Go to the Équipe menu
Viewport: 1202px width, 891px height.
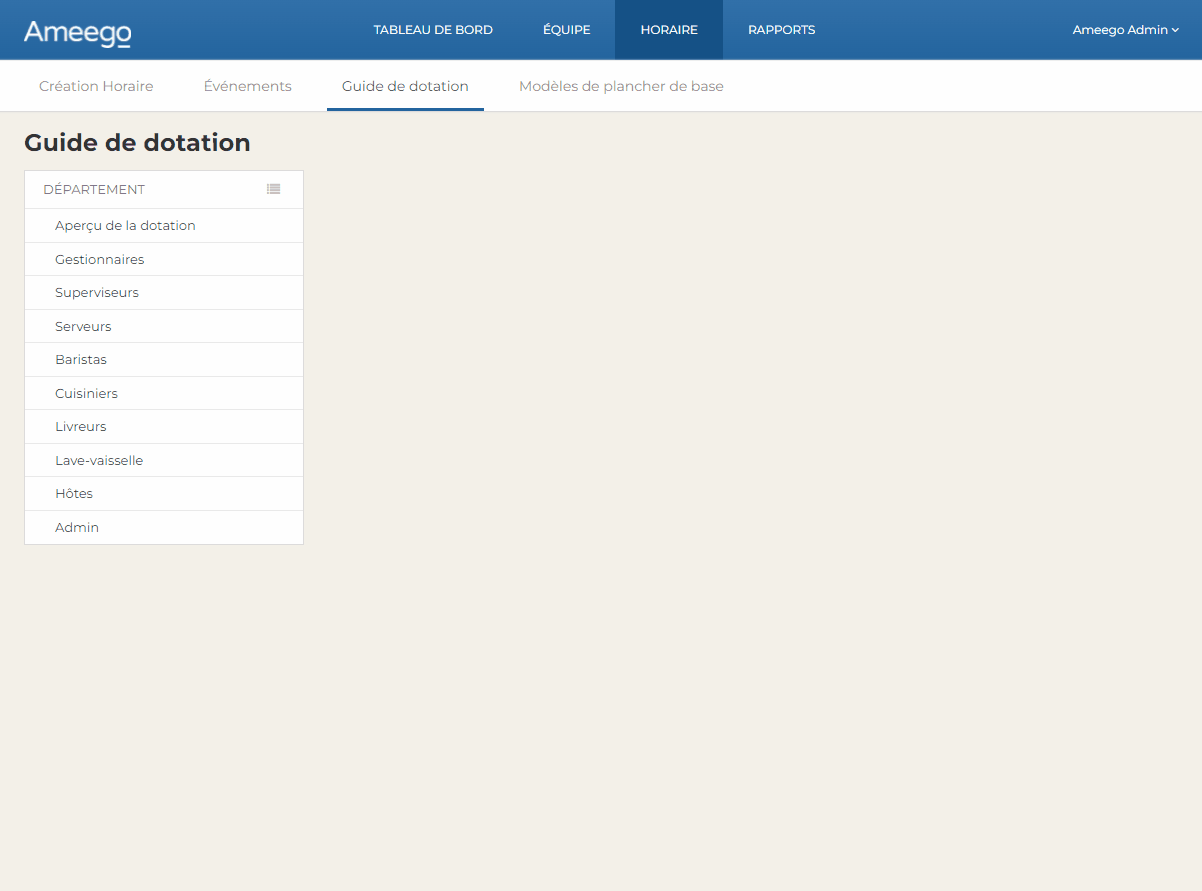coord(566,30)
